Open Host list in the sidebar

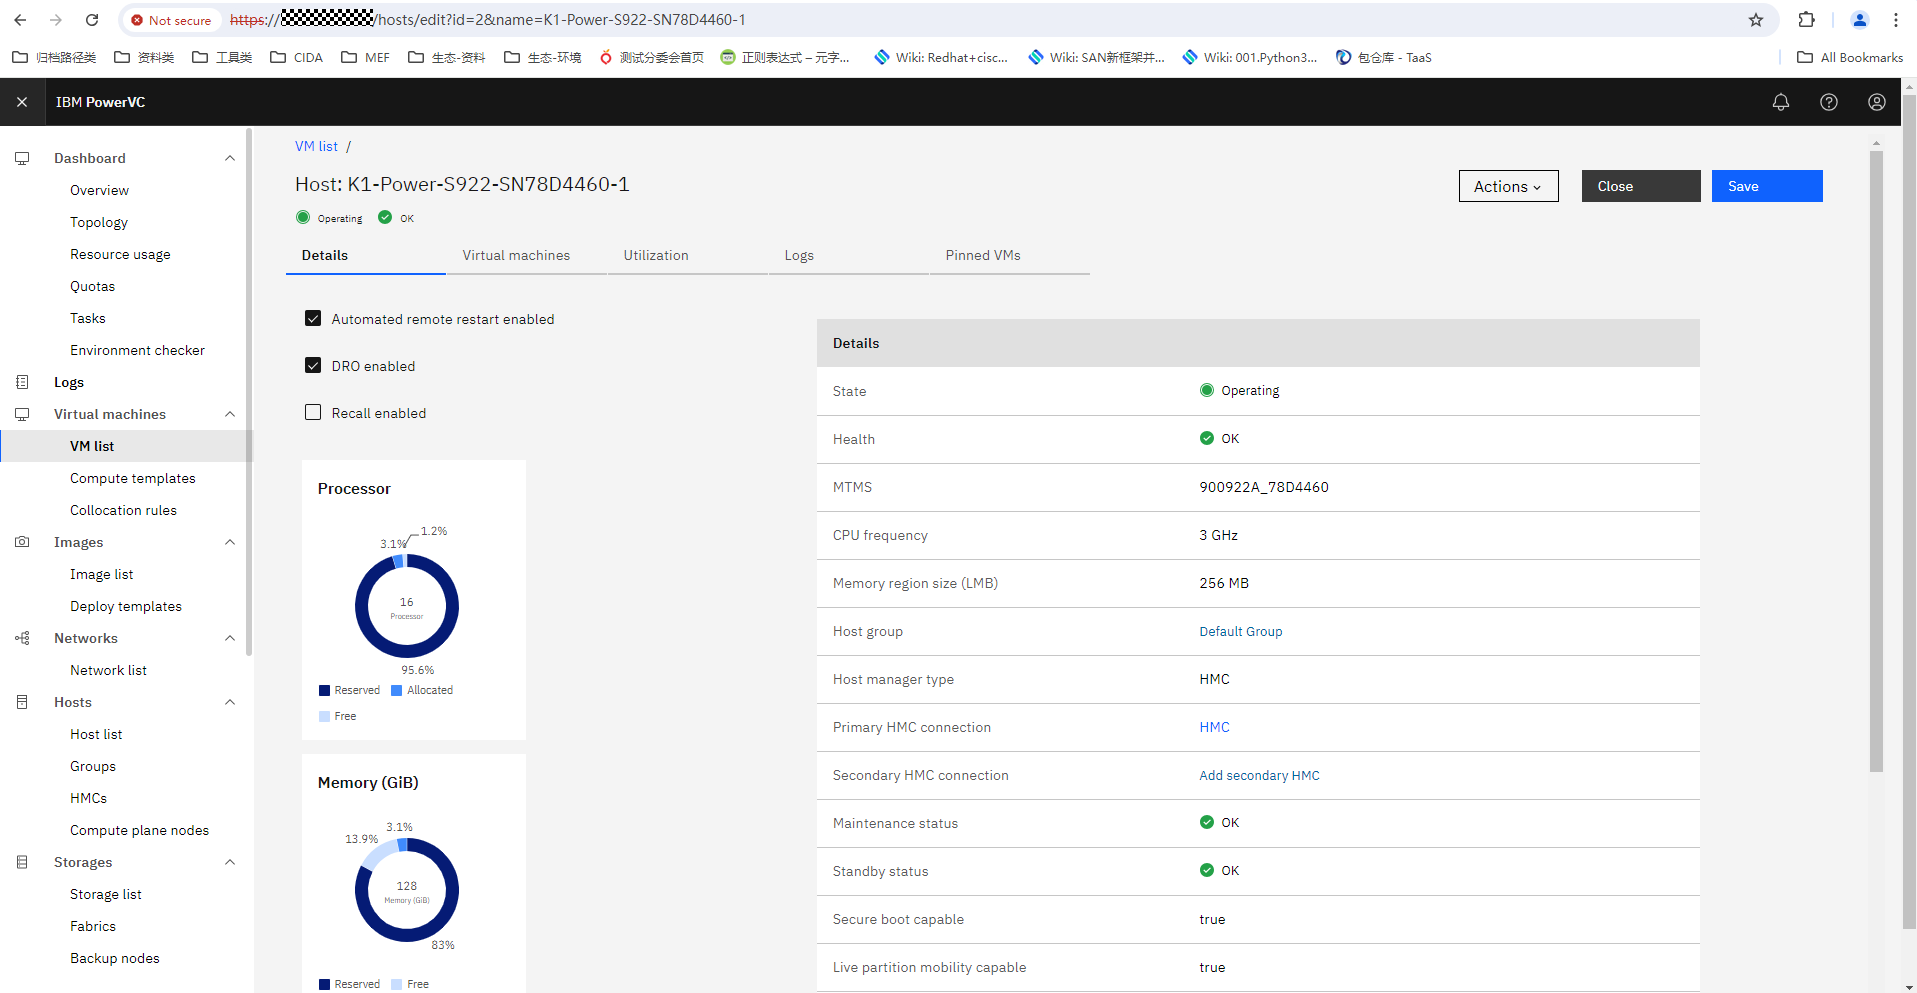pos(96,734)
